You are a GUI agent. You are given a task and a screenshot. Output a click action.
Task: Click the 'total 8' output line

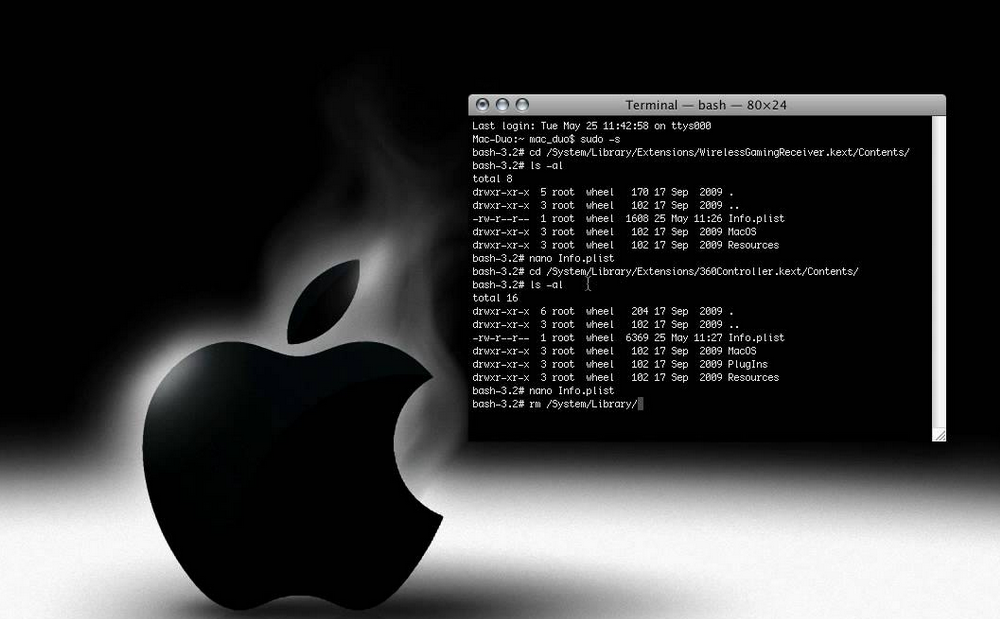[492, 178]
